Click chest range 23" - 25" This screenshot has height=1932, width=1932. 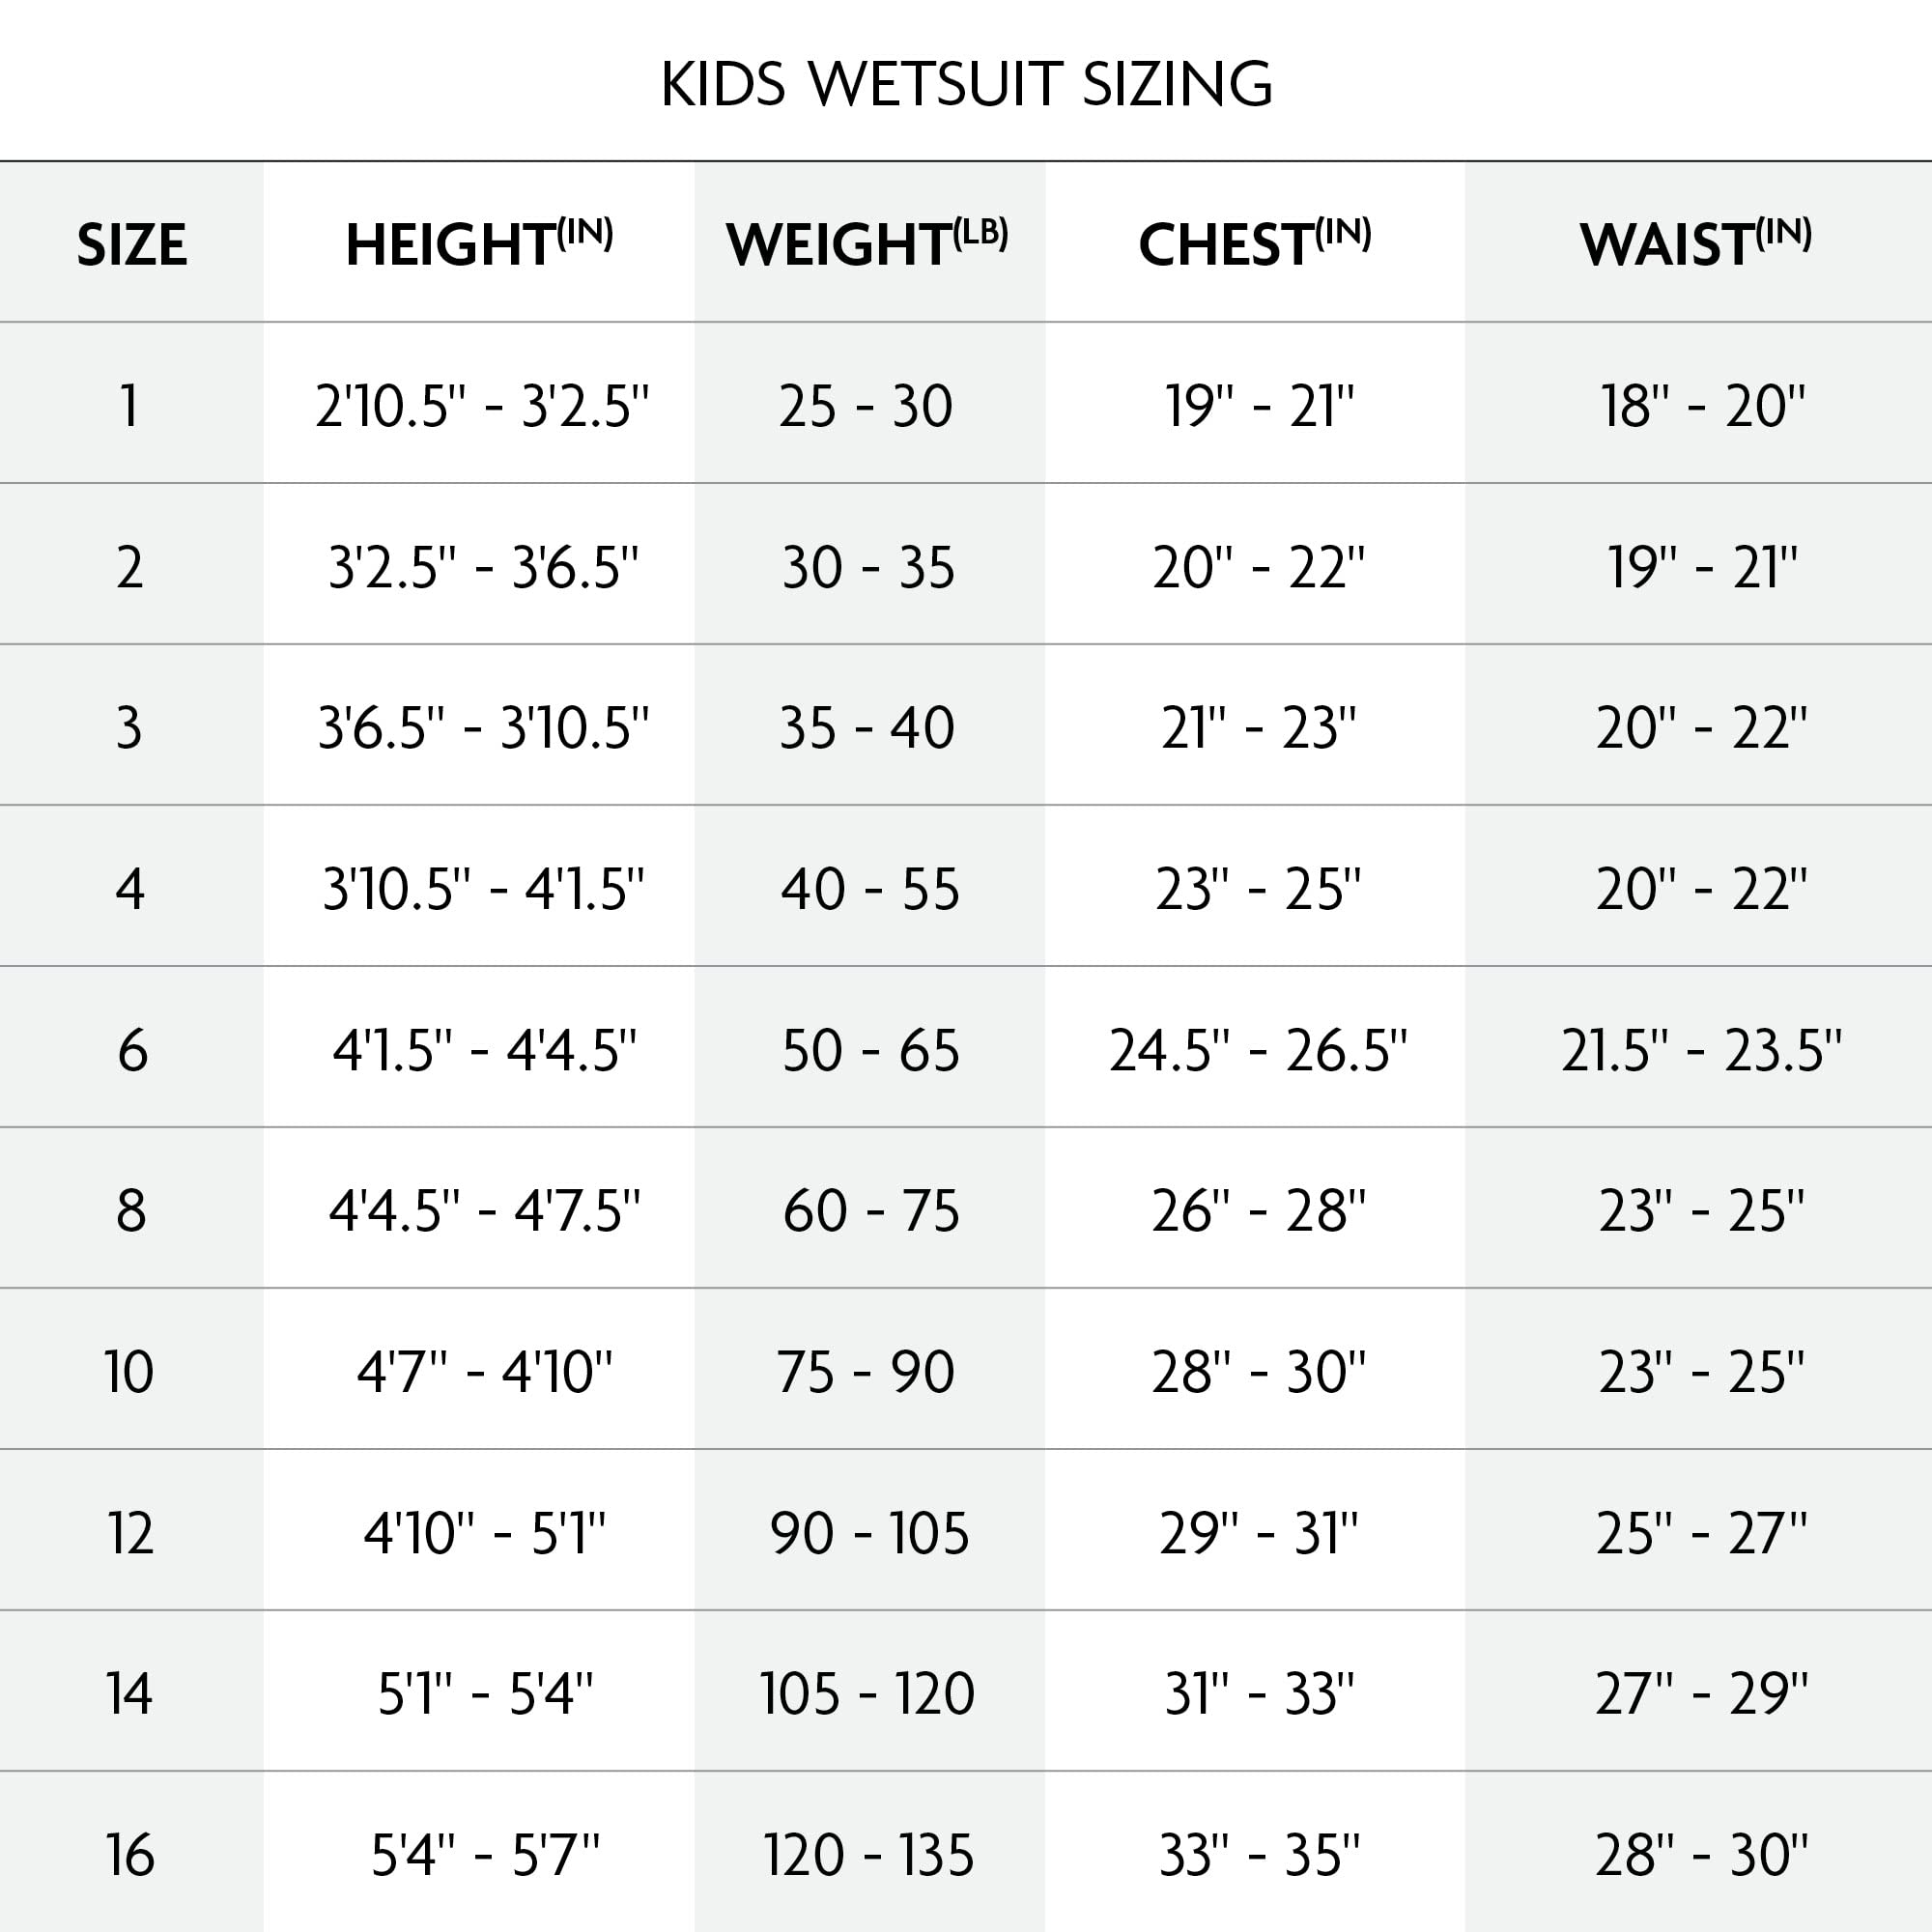tap(1257, 889)
